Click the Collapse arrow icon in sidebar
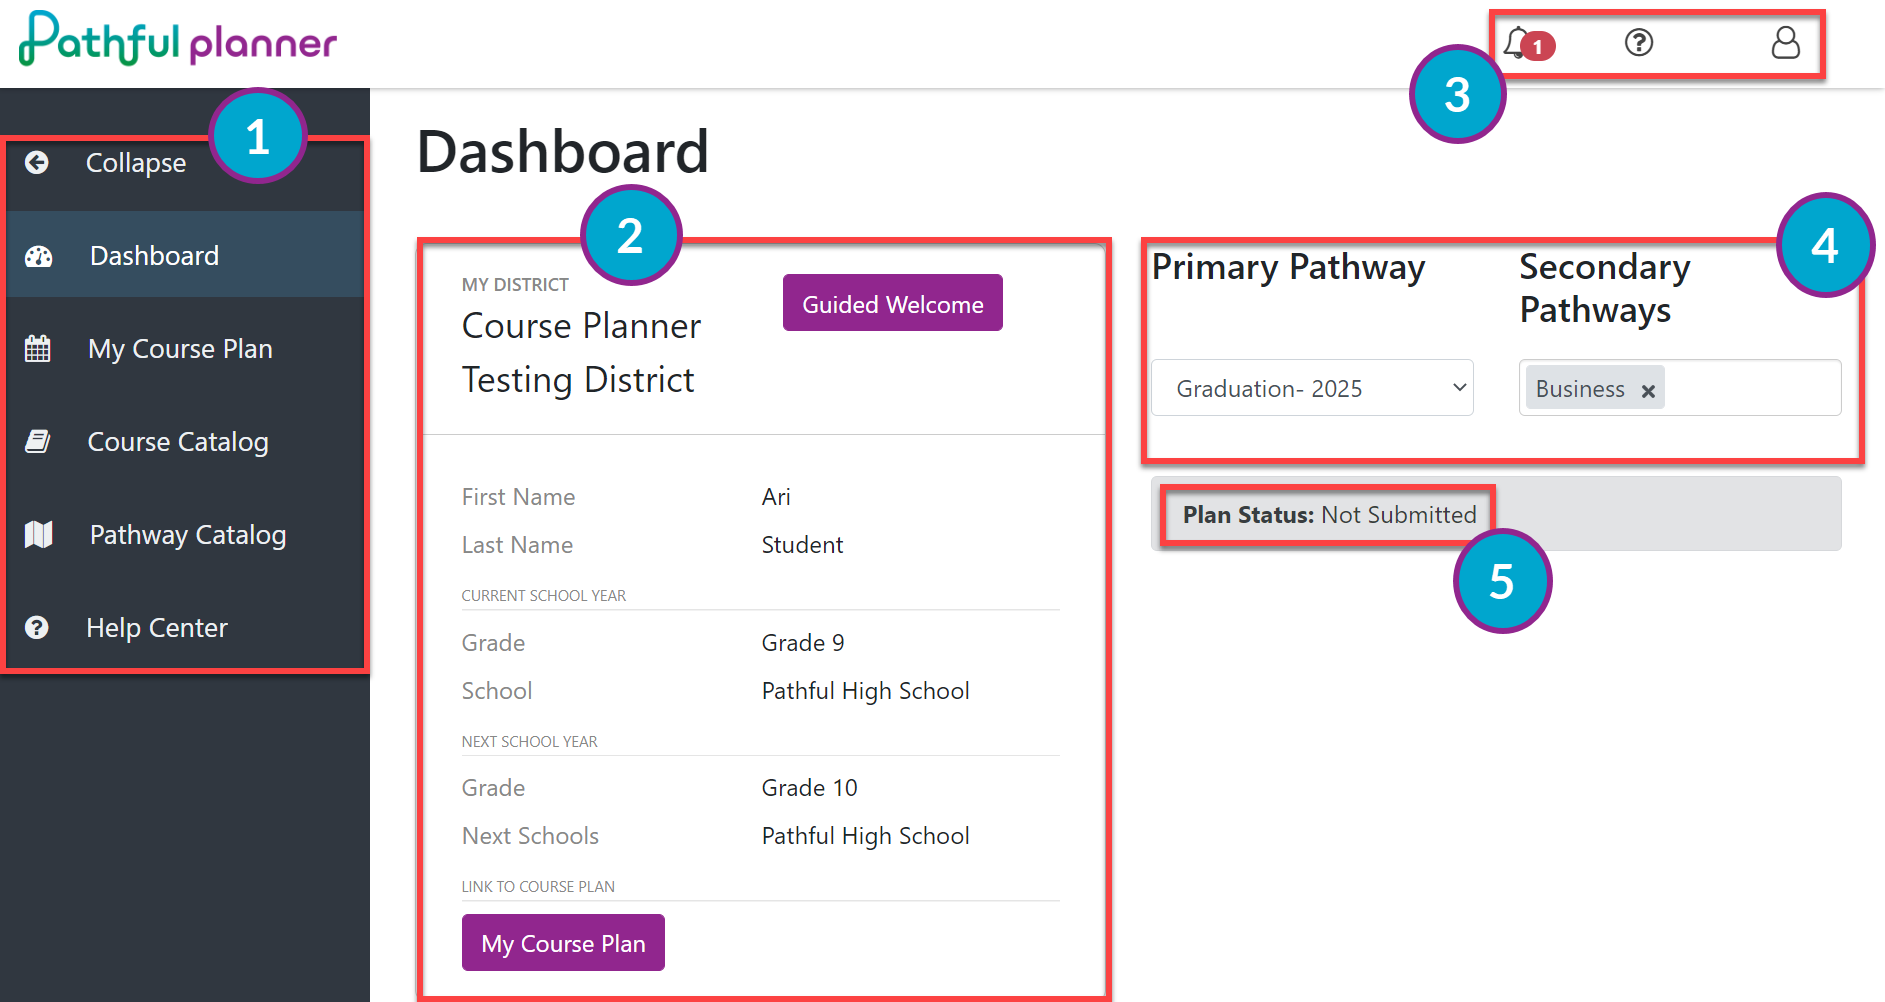The width and height of the screenshot is (1885, 1002). pyautogui.click(x=37, y=163)
